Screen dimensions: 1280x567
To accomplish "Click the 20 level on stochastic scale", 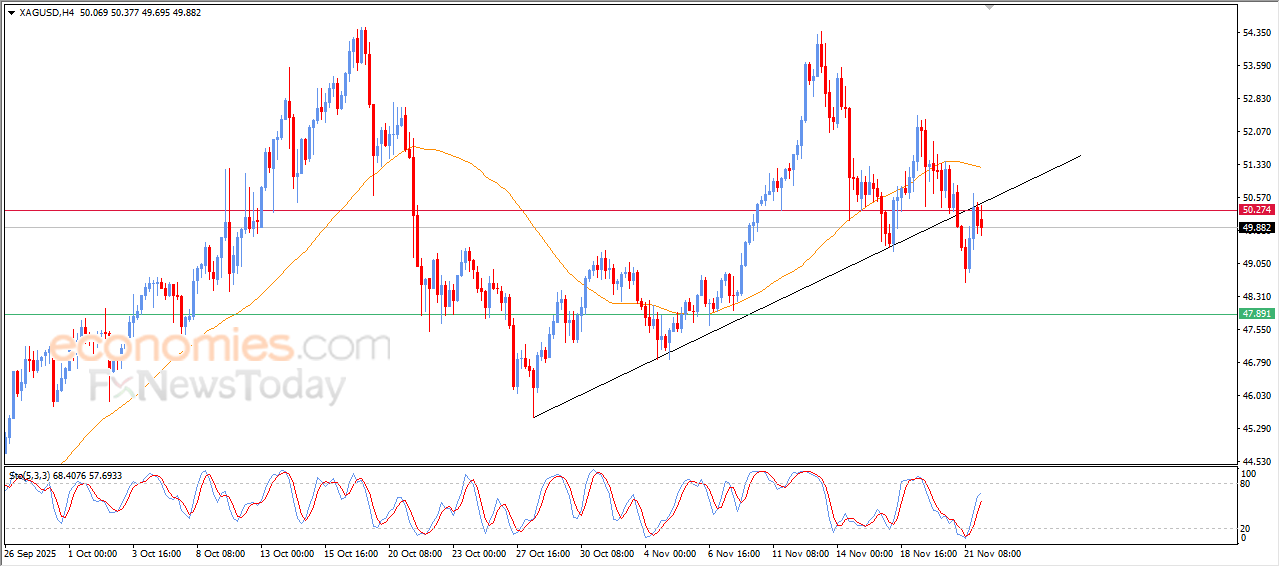I will 1245,527.
